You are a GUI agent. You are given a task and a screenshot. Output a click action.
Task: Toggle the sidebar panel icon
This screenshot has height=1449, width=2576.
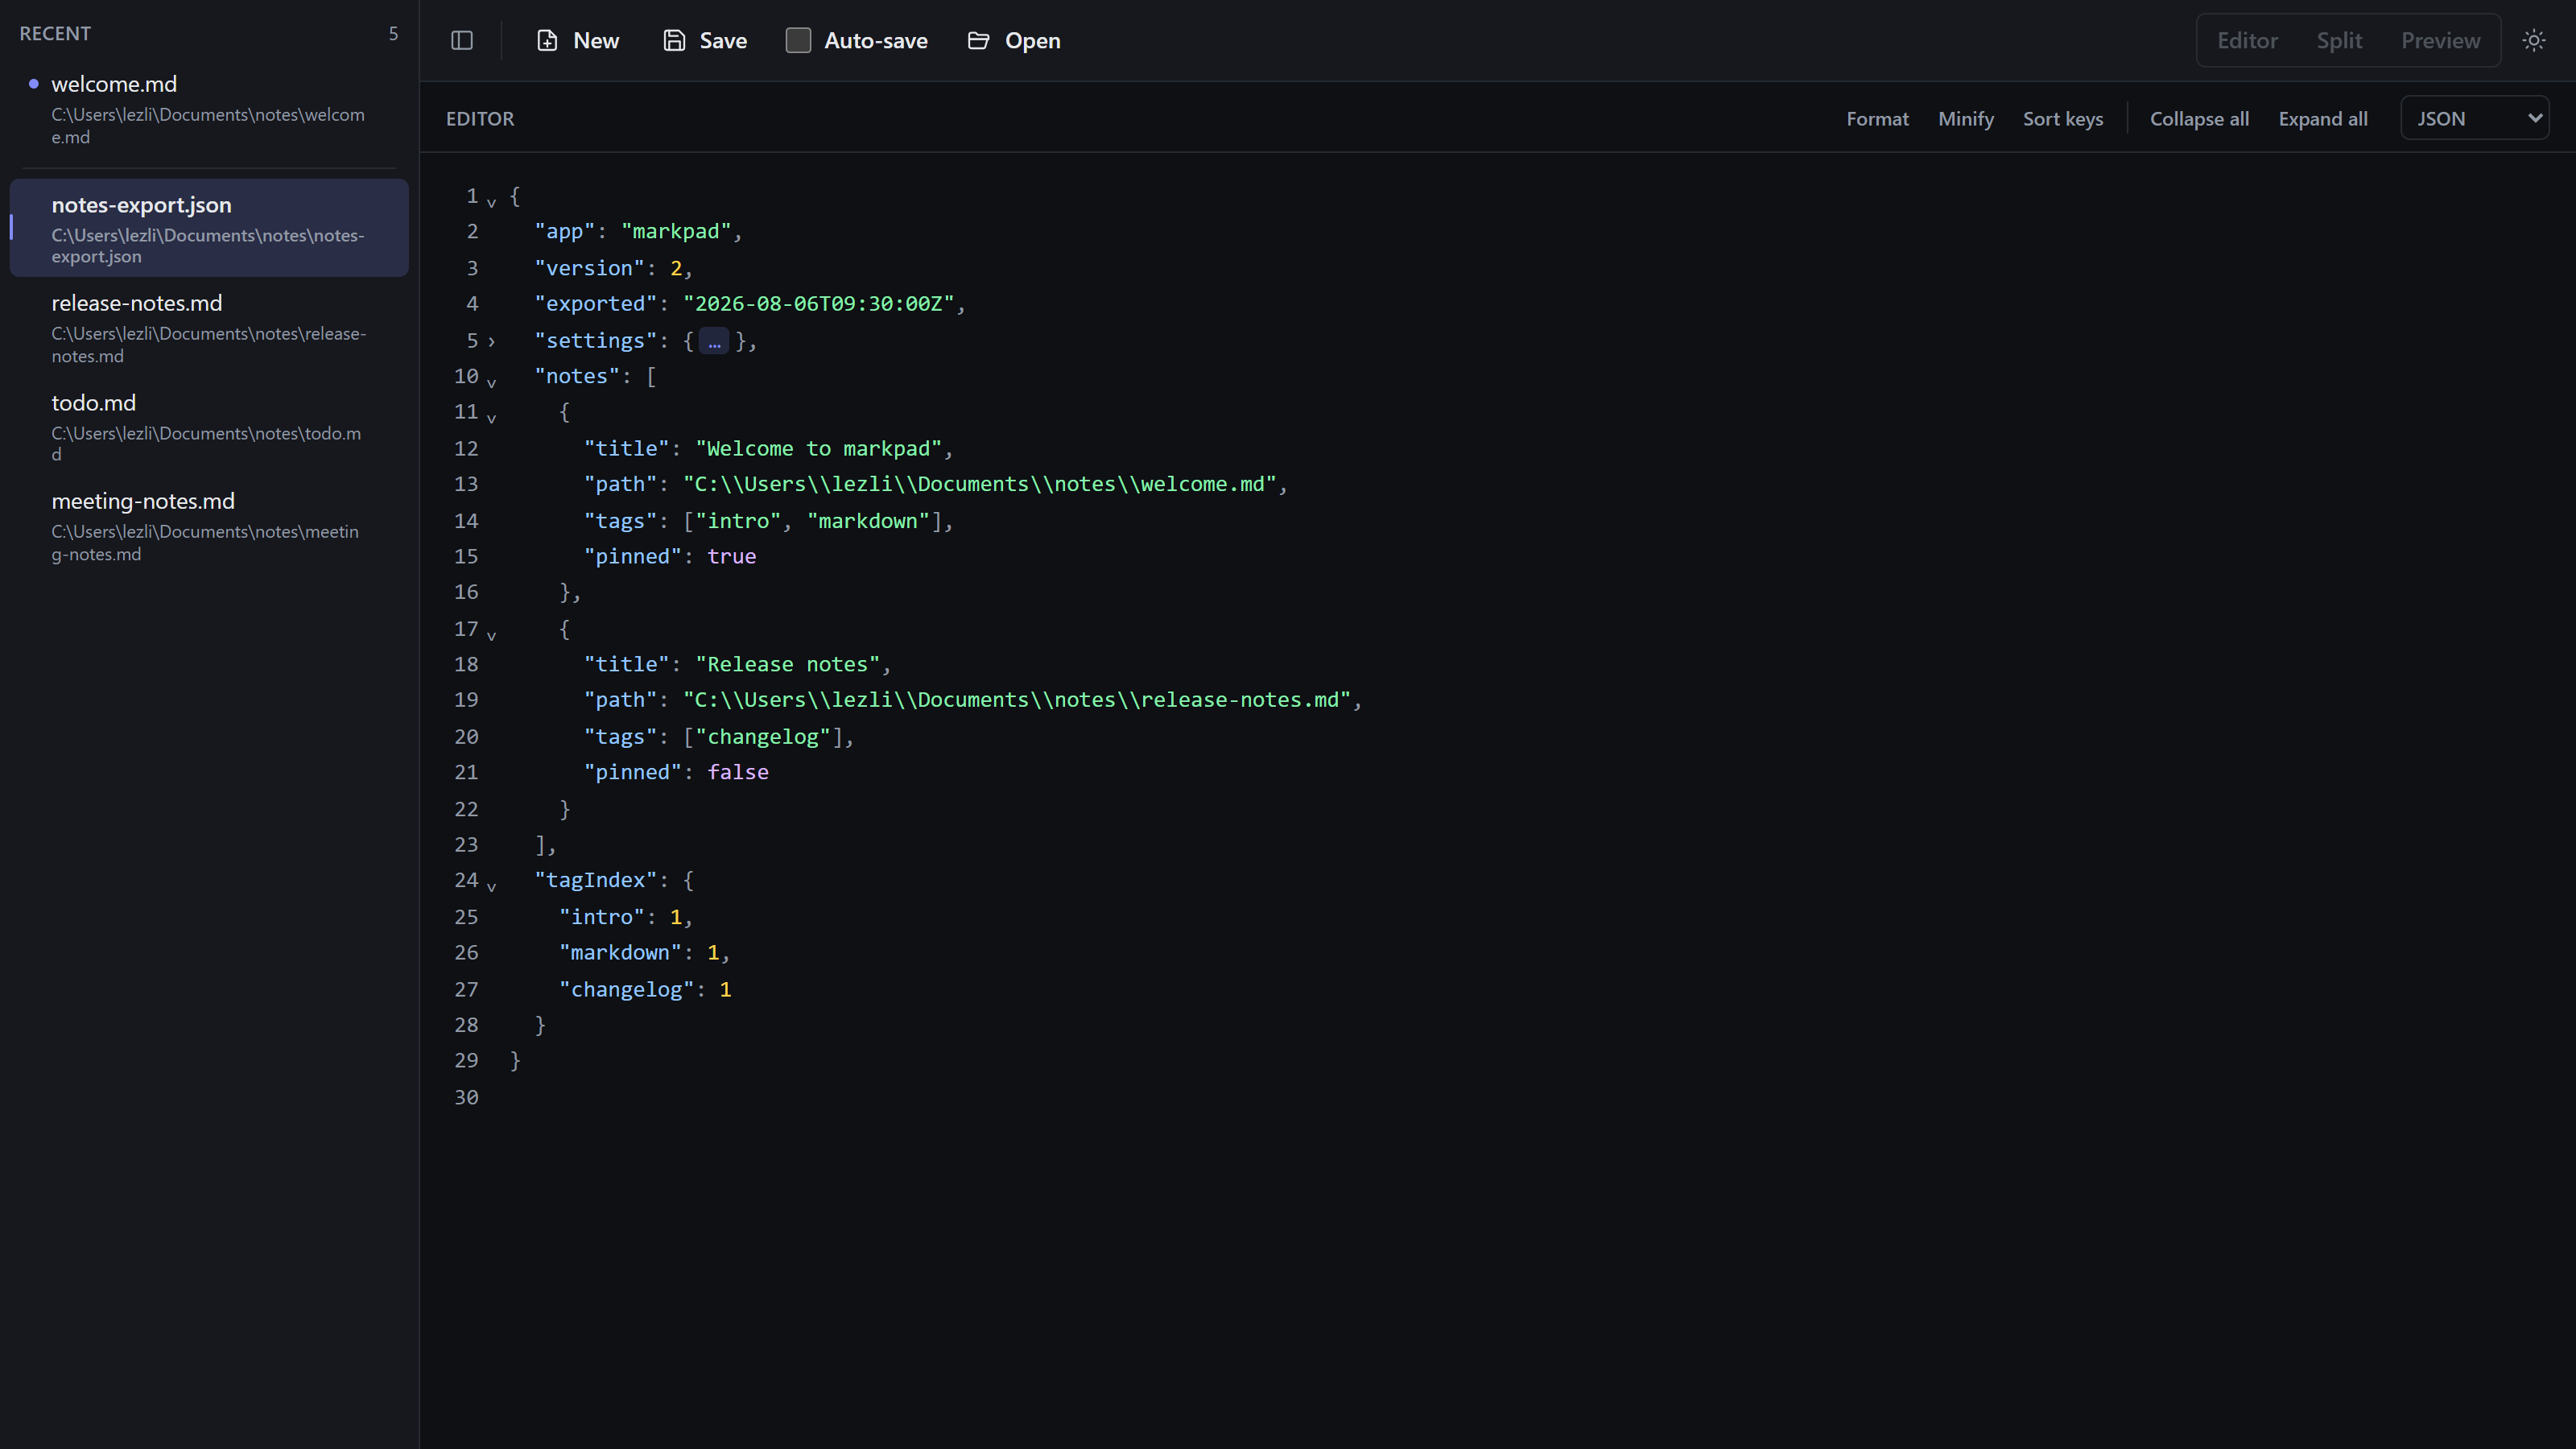(x=462, y=40)
